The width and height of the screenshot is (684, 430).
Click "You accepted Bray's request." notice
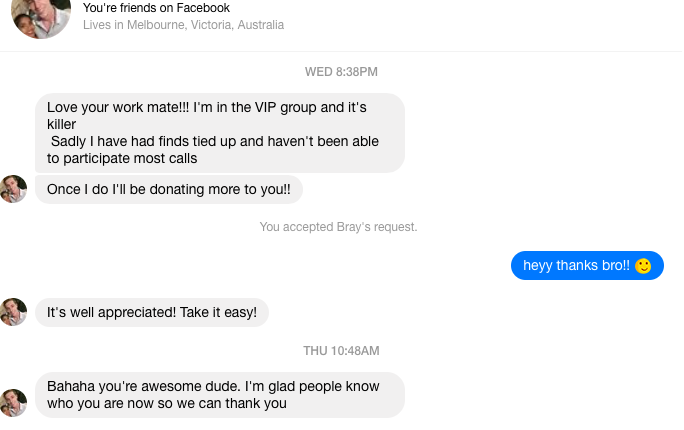(338, 227)
